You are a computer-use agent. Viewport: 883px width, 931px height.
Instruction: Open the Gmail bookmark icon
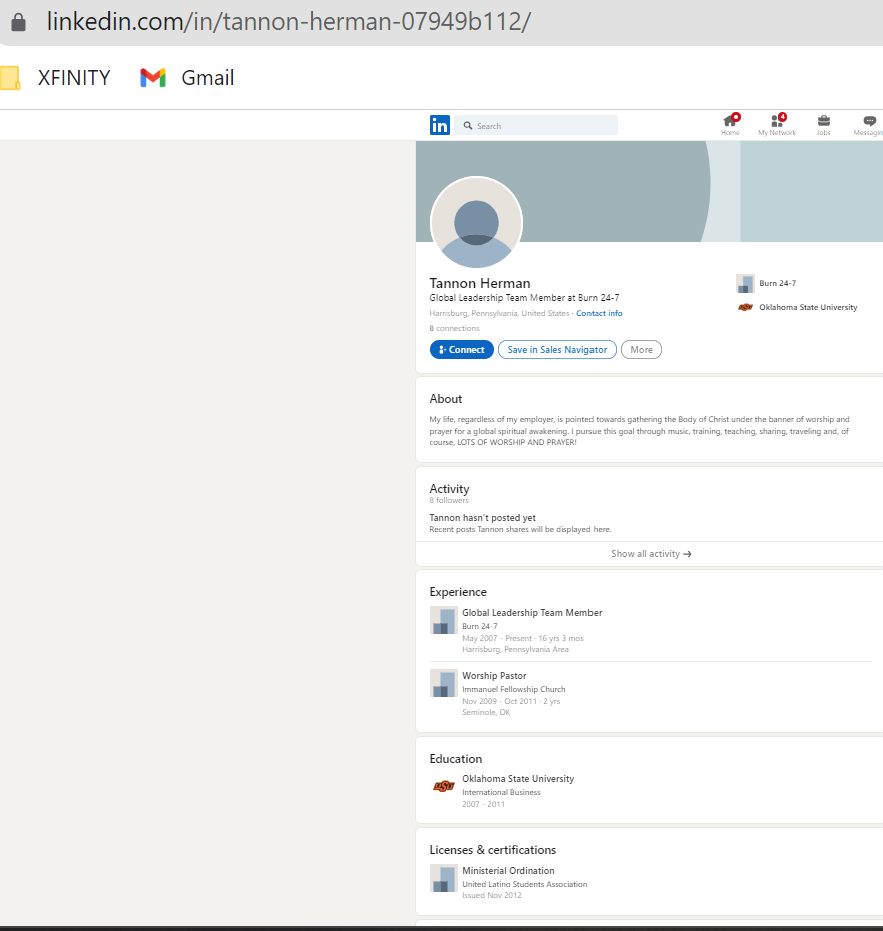pos(153,78)
